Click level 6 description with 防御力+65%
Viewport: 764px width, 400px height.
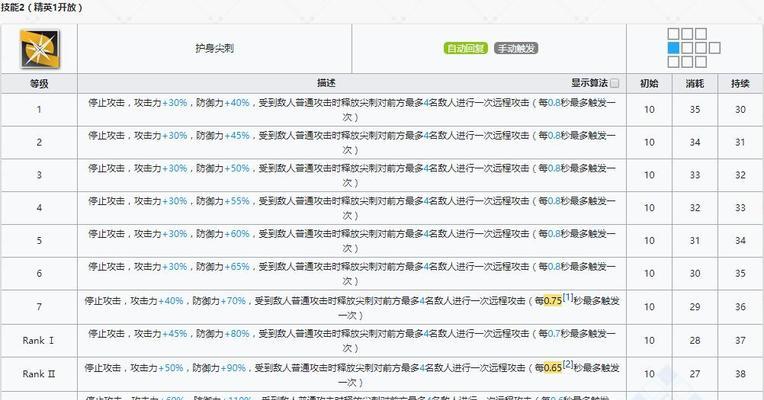pyautogui.click(x=352, y=273)
